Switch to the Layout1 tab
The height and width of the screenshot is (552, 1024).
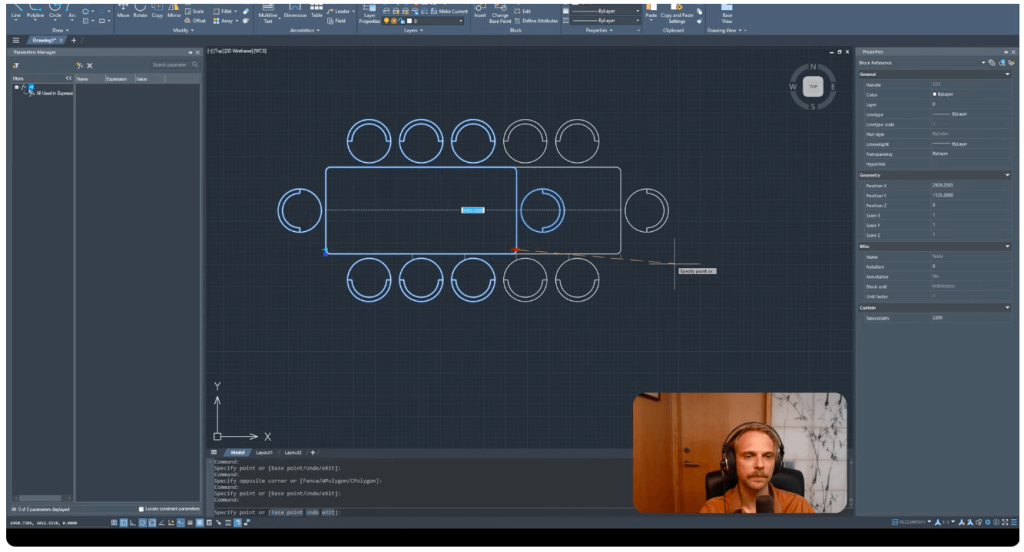tap(265, 453)
